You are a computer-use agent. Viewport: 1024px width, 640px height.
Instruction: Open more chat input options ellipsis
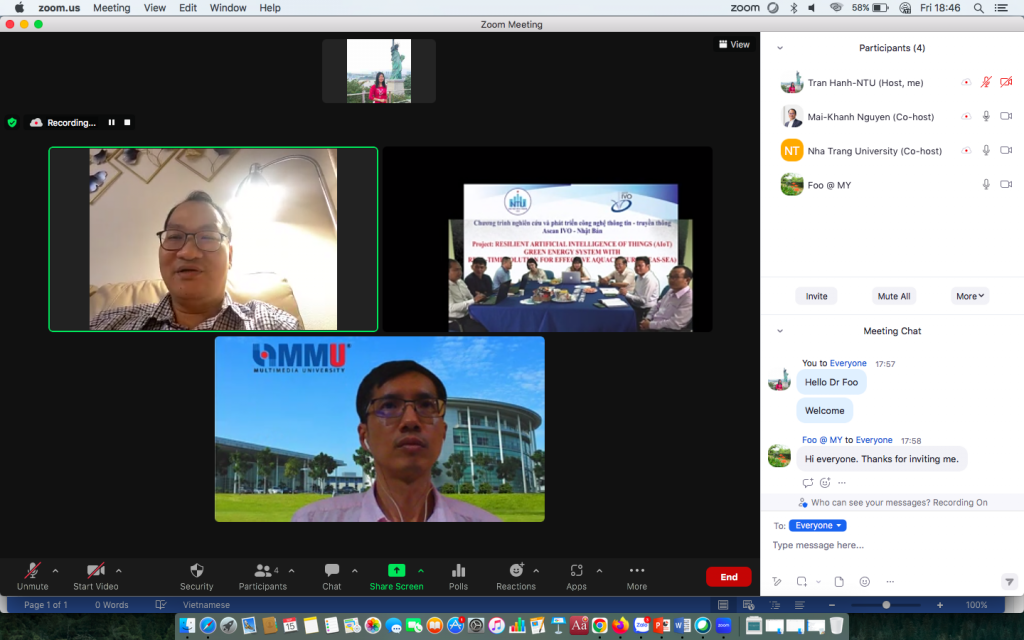coord(889,581)
